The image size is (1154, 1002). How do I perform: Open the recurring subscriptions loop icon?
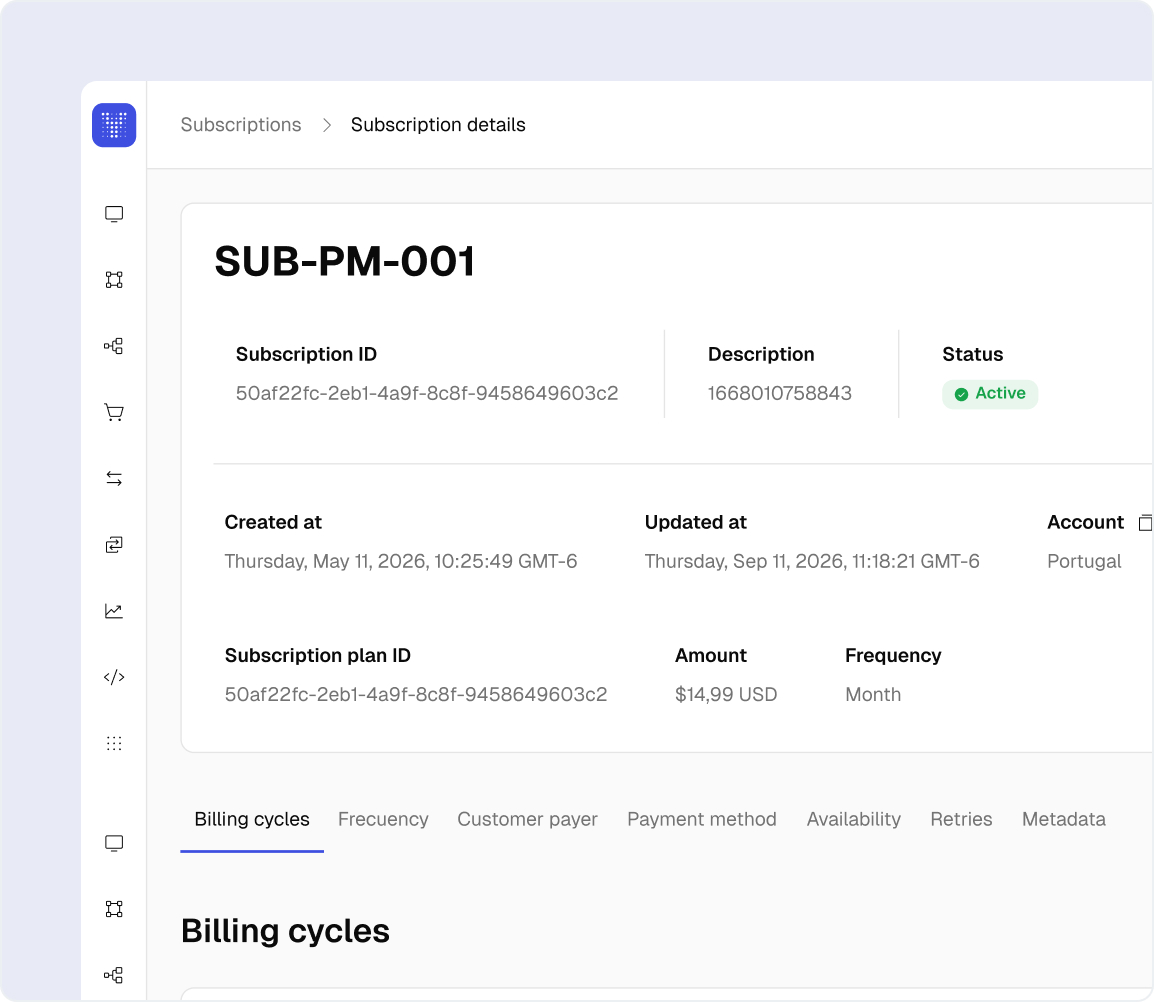[114, 545]
